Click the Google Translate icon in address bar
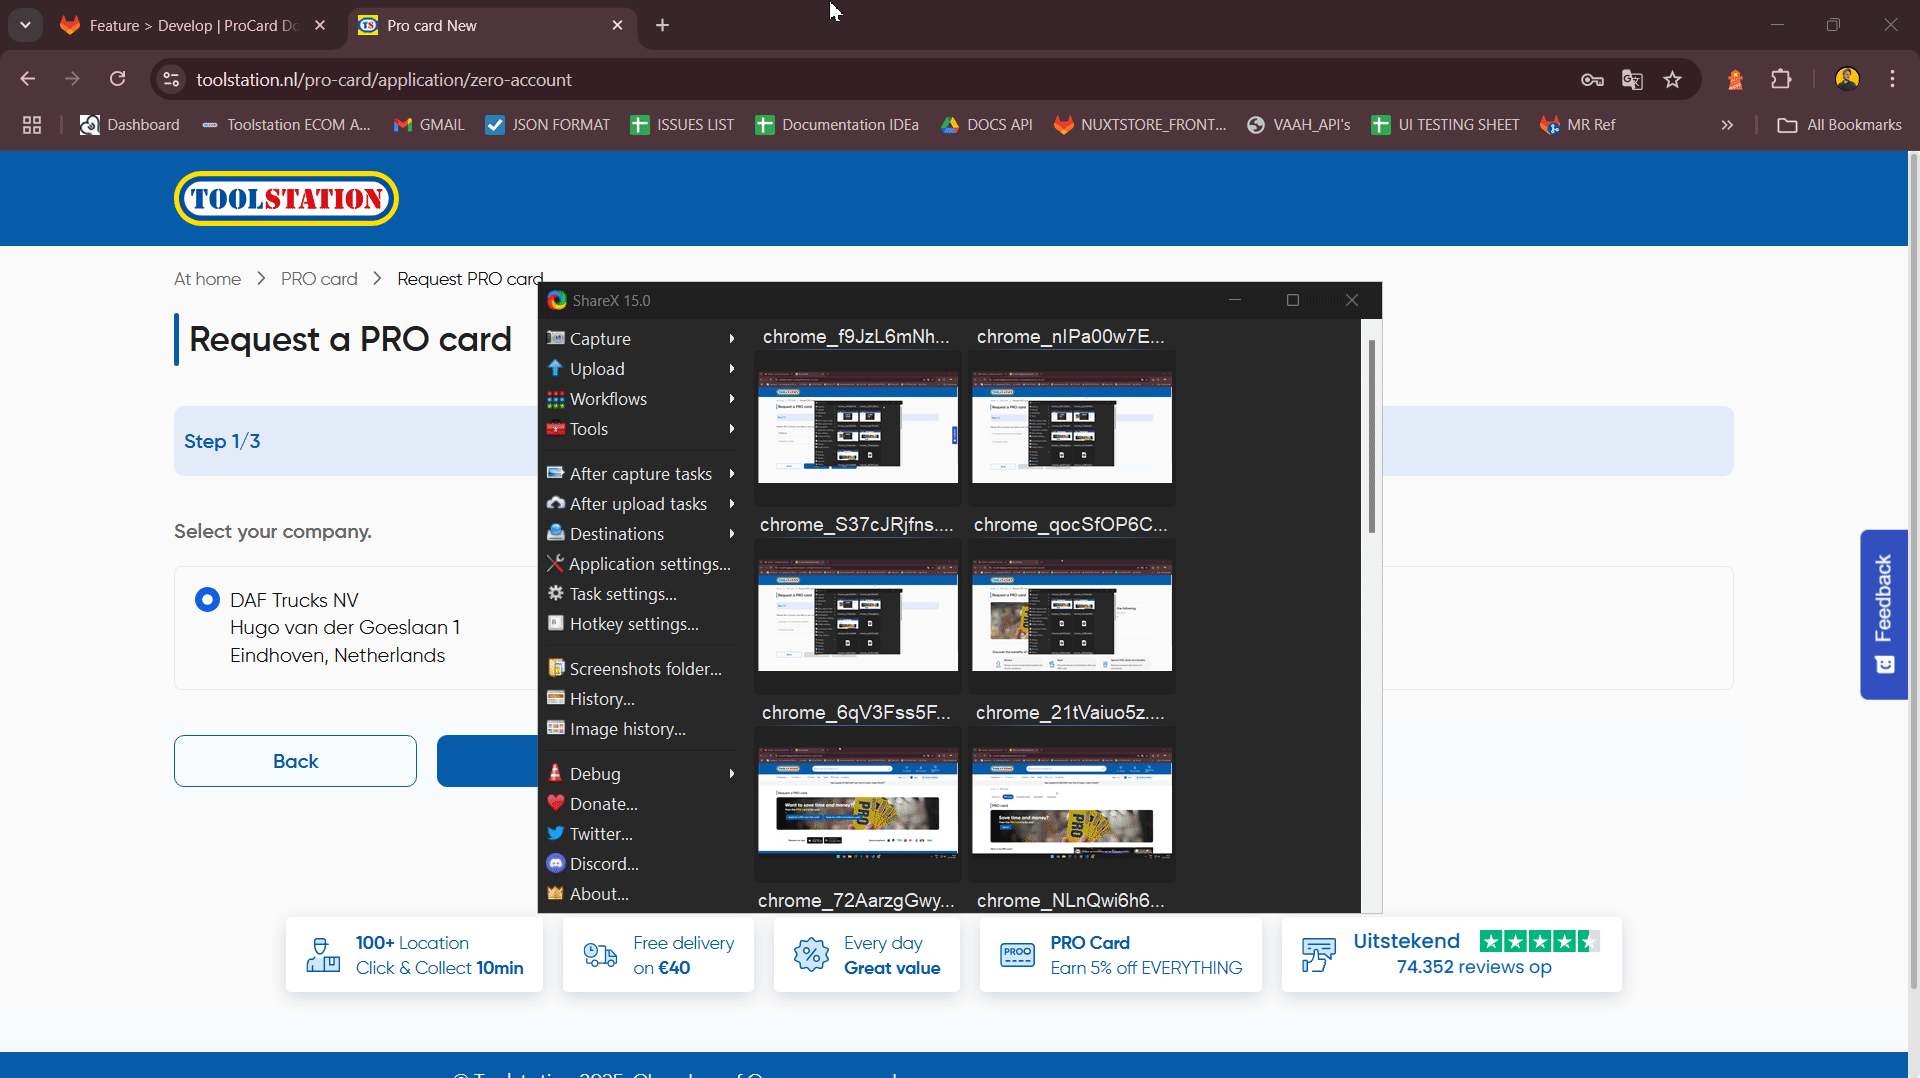Screen dimensions: 1920x1078 click(1632, 80)
